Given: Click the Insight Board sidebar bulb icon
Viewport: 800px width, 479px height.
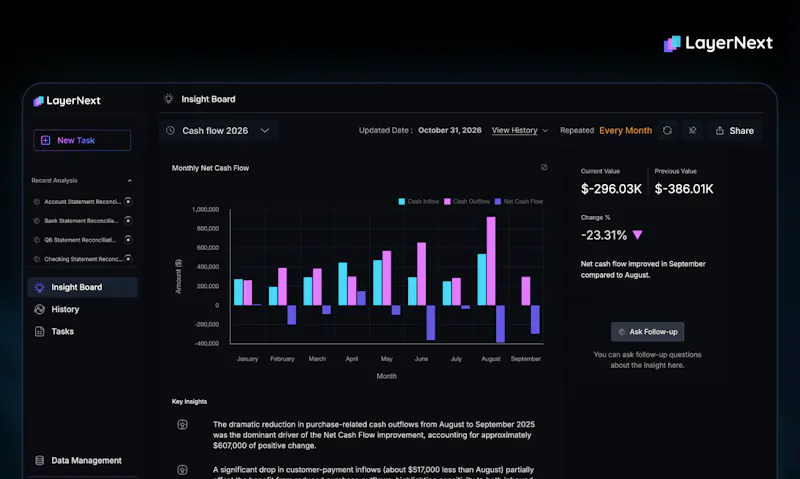Looking at the screenshot, I should (x=39, y=287).
